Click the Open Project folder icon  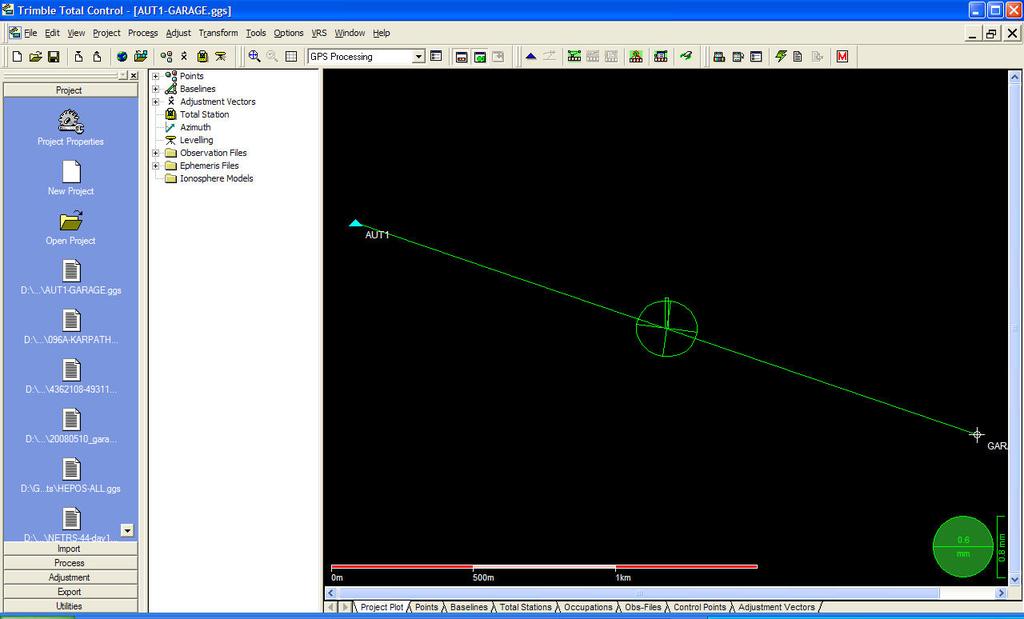(71, 221)
